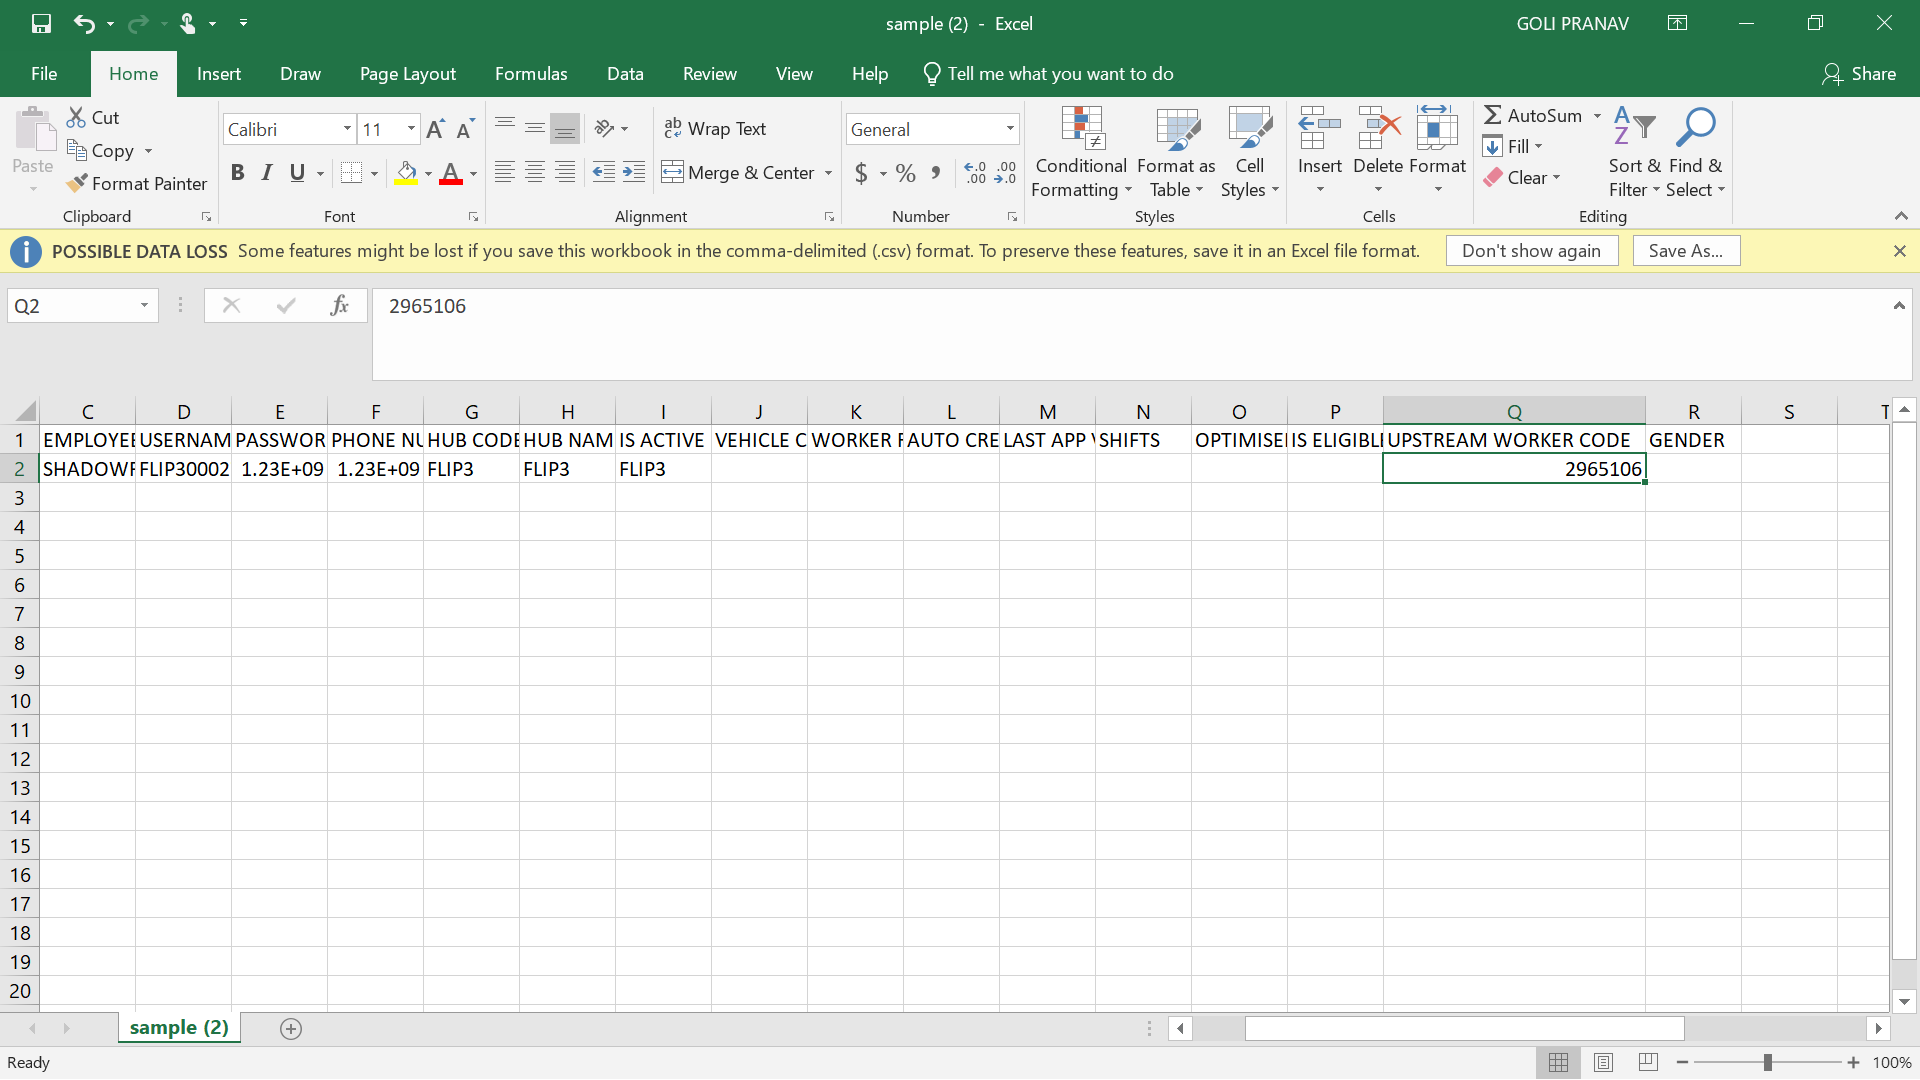The image size is (1920, 1080).
Task: Switch to the Insert tab
Action: [219, 74]
